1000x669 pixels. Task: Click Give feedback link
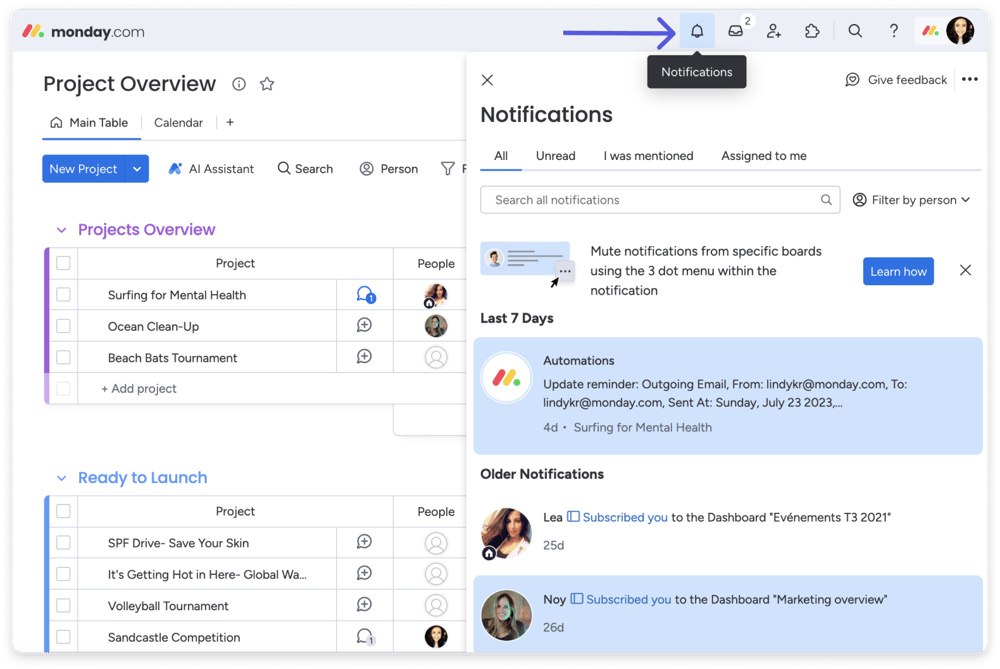(x=896, y=80)
